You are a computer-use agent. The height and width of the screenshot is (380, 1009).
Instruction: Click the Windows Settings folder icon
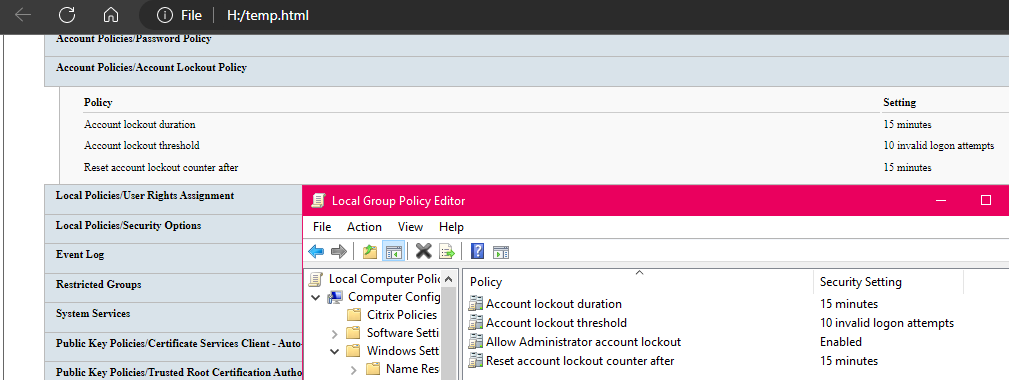353,351
